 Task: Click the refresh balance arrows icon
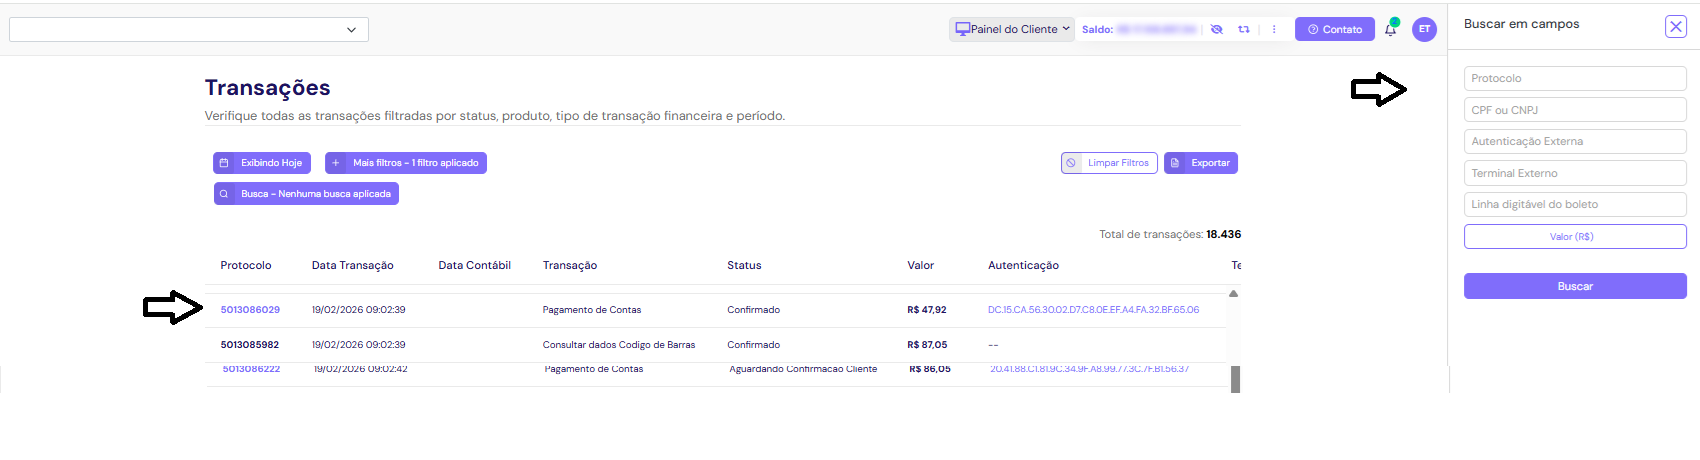coord(1244,30)
